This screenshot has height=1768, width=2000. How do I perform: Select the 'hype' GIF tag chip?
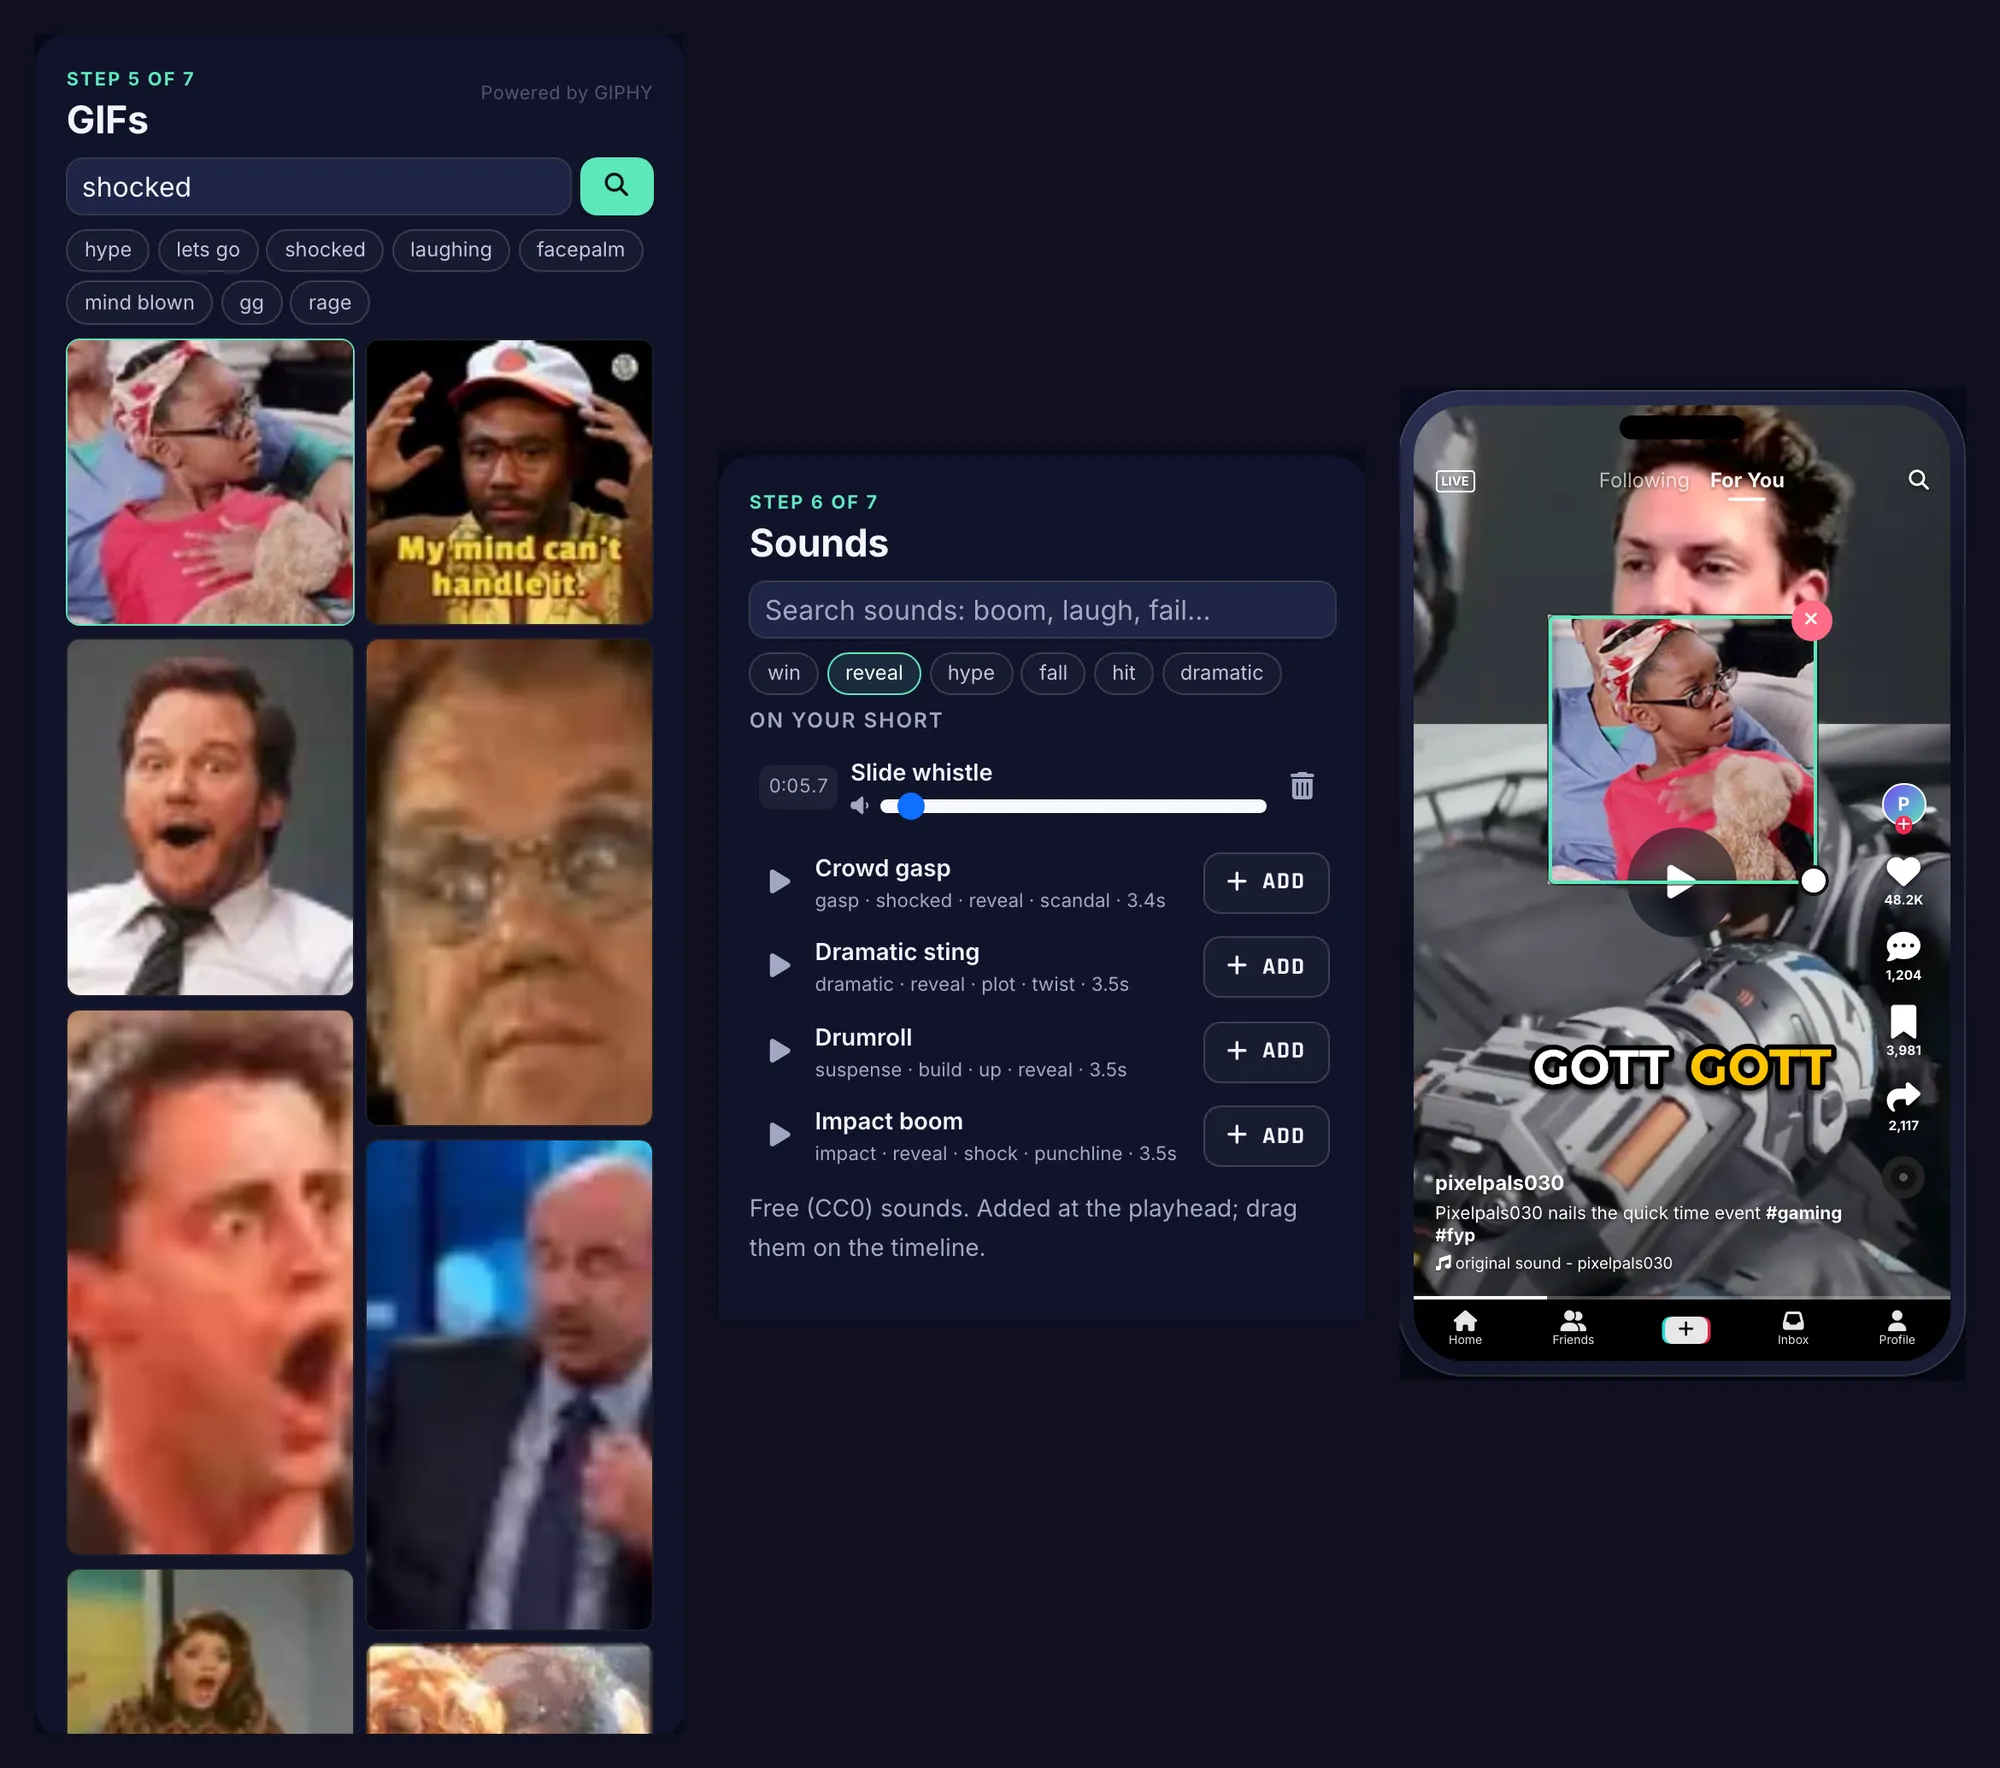[108, 250]
